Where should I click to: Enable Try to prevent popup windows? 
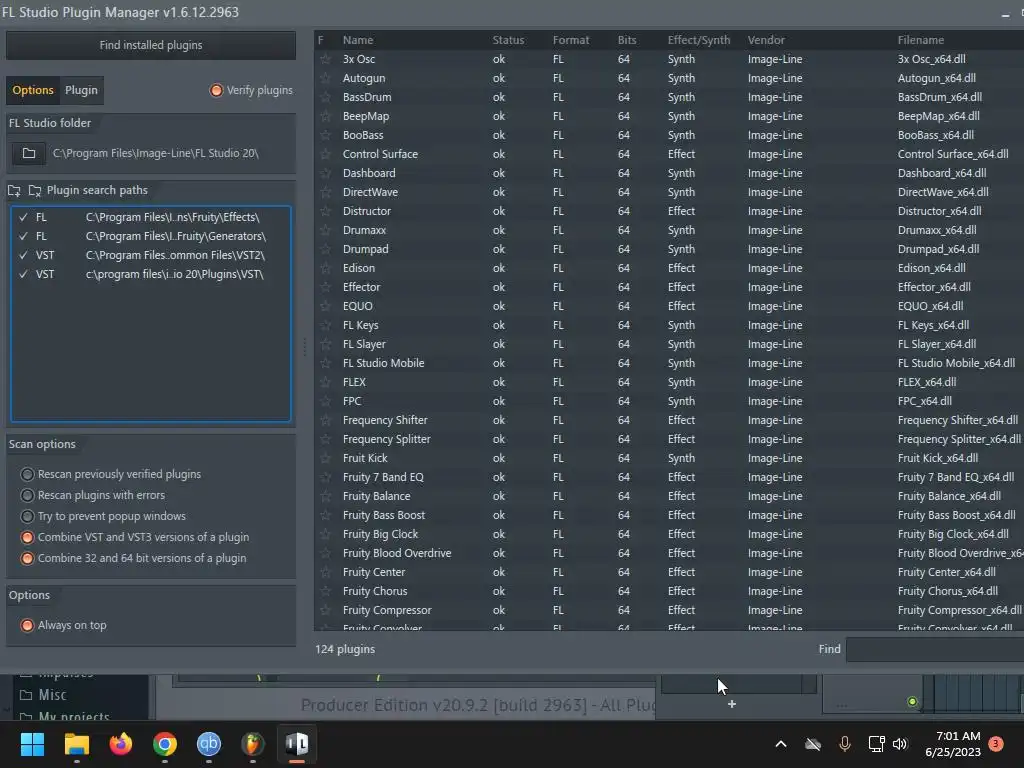(27, 516)
